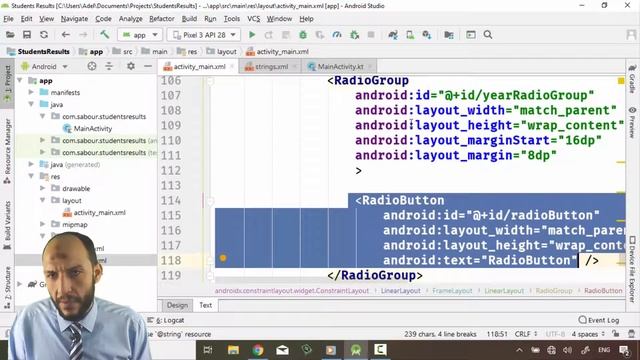Open Gradle side panel

point(632,78)
